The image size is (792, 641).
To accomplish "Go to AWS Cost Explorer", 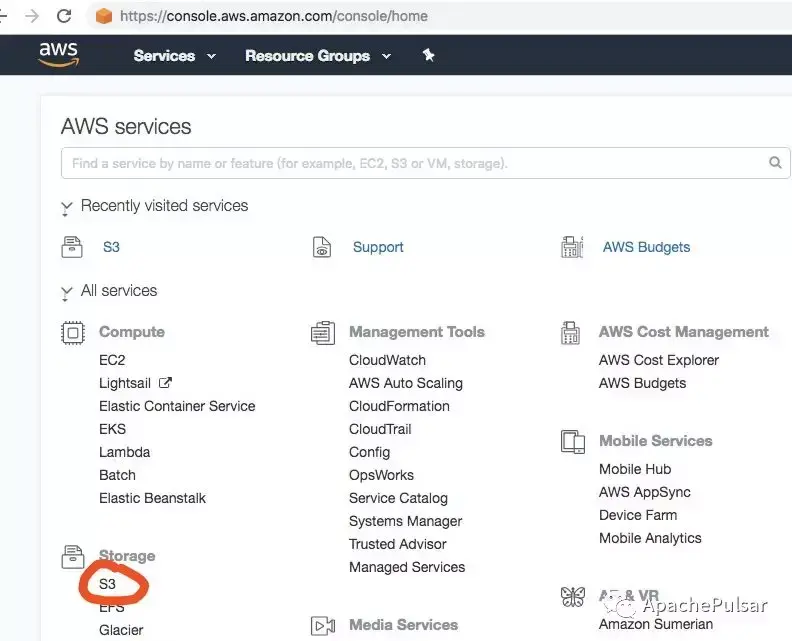I will (658, 360).
